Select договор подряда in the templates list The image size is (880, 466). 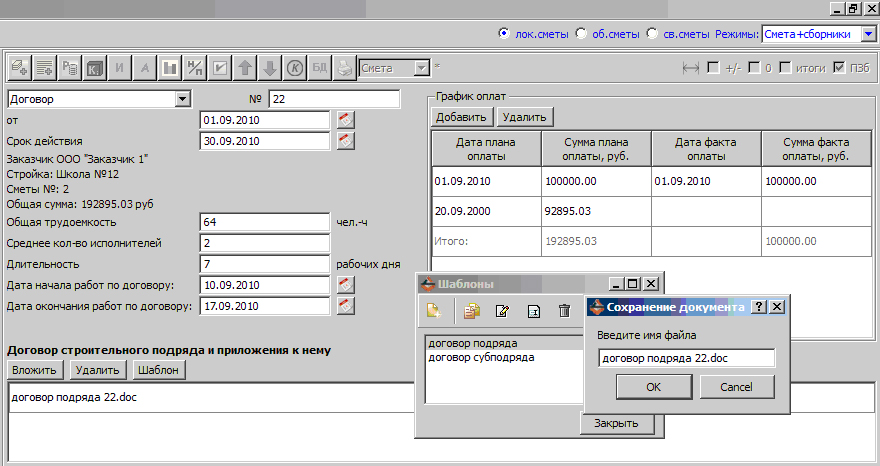tap(474, 344)
